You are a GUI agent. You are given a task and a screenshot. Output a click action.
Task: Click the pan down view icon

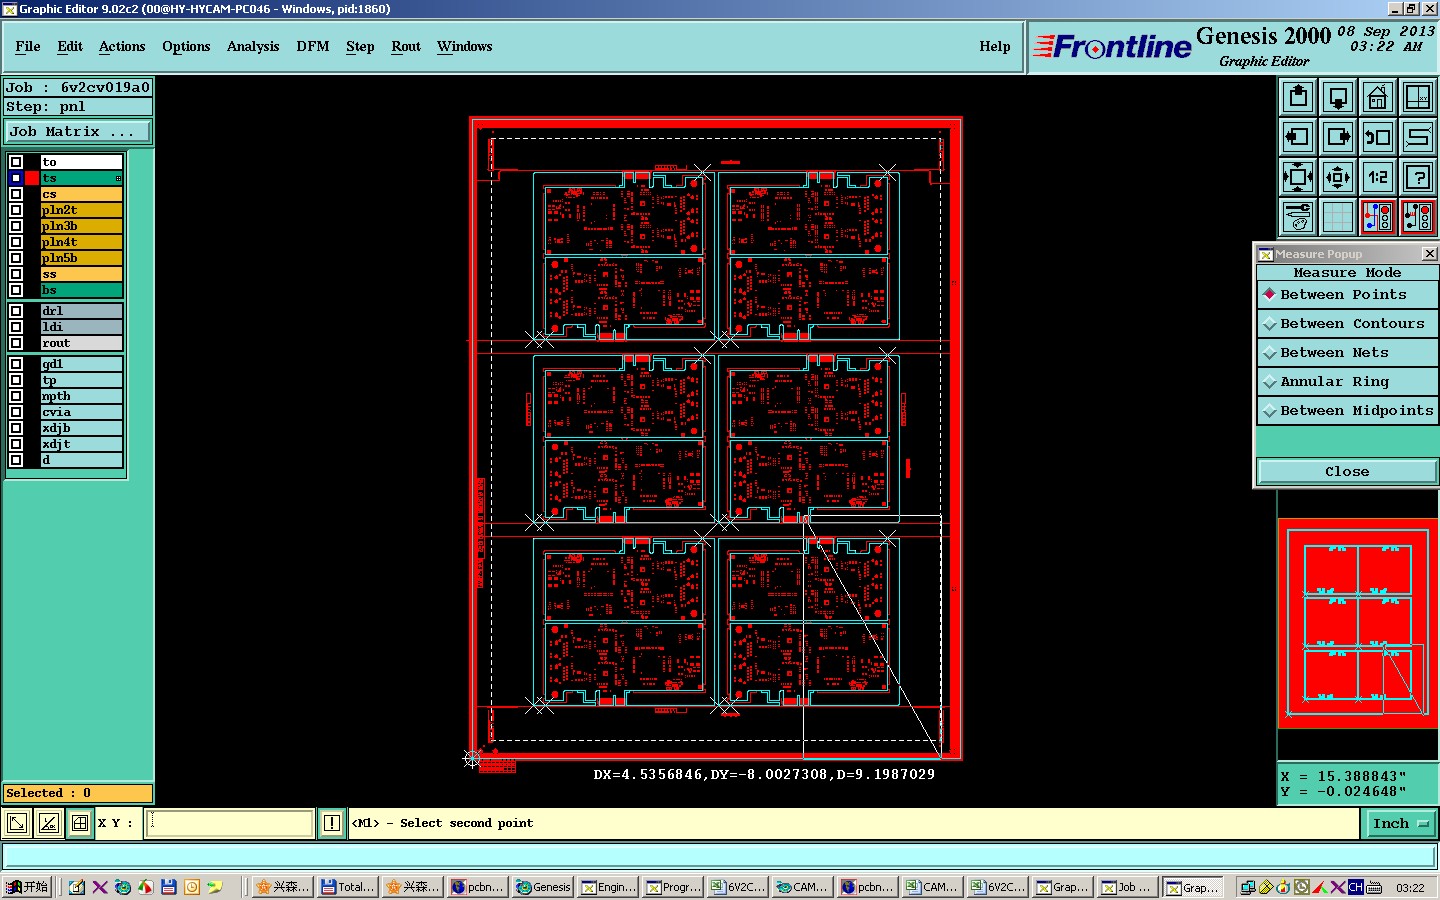[x=1338, y=97]
